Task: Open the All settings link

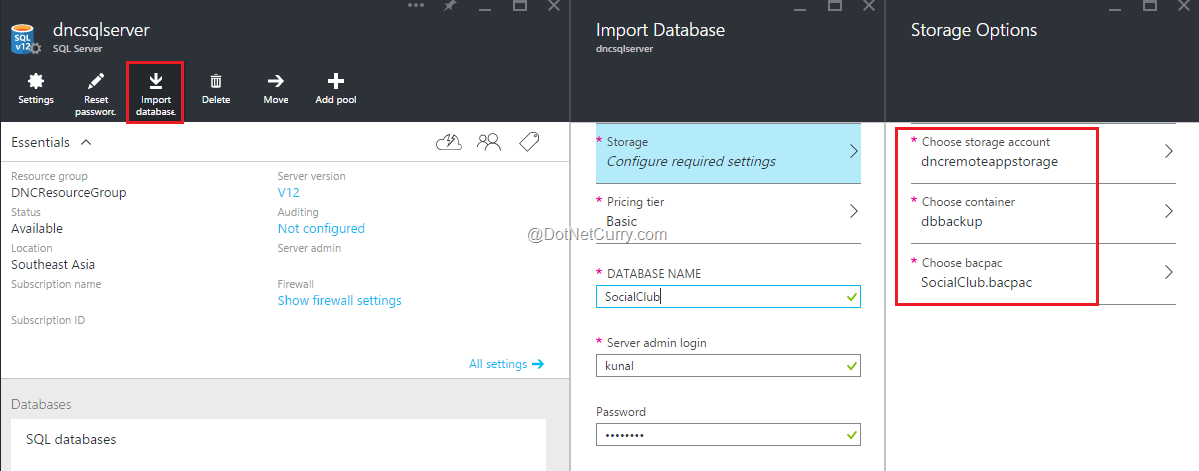Action: [506, 364]
